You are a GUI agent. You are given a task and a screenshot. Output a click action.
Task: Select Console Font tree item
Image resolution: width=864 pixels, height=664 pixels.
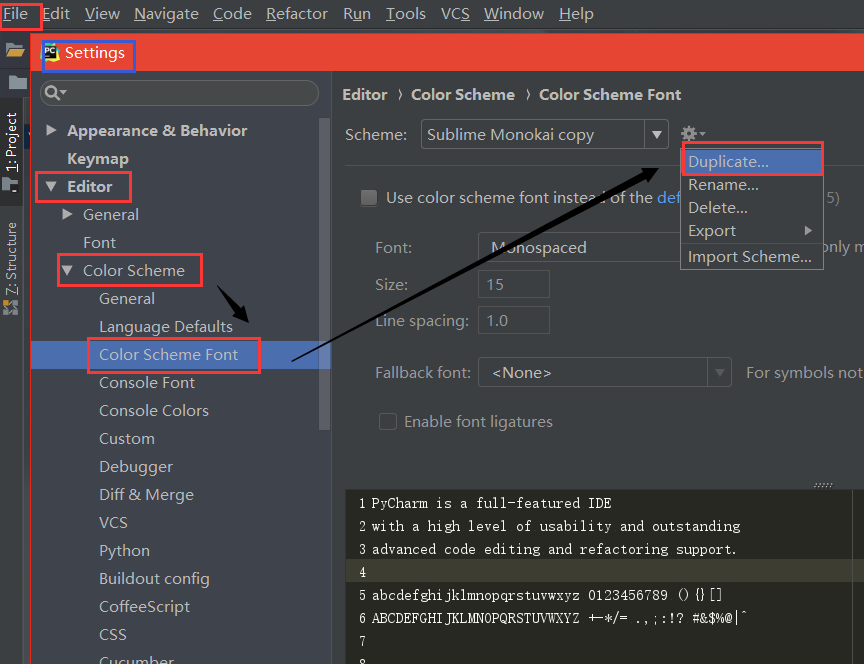tap(147, 382)
